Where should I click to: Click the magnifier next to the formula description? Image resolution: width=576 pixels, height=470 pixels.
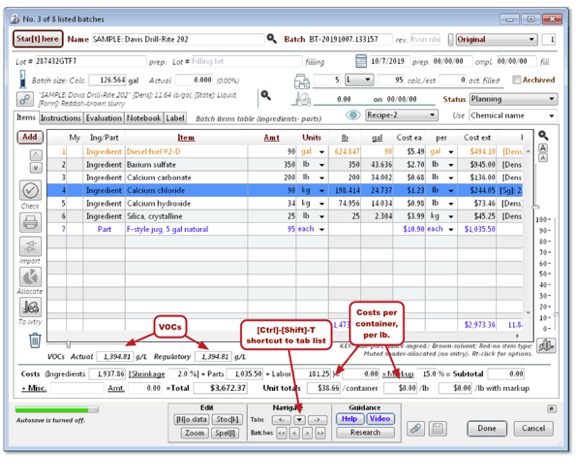pyautogui.click(x=266, y=95)
